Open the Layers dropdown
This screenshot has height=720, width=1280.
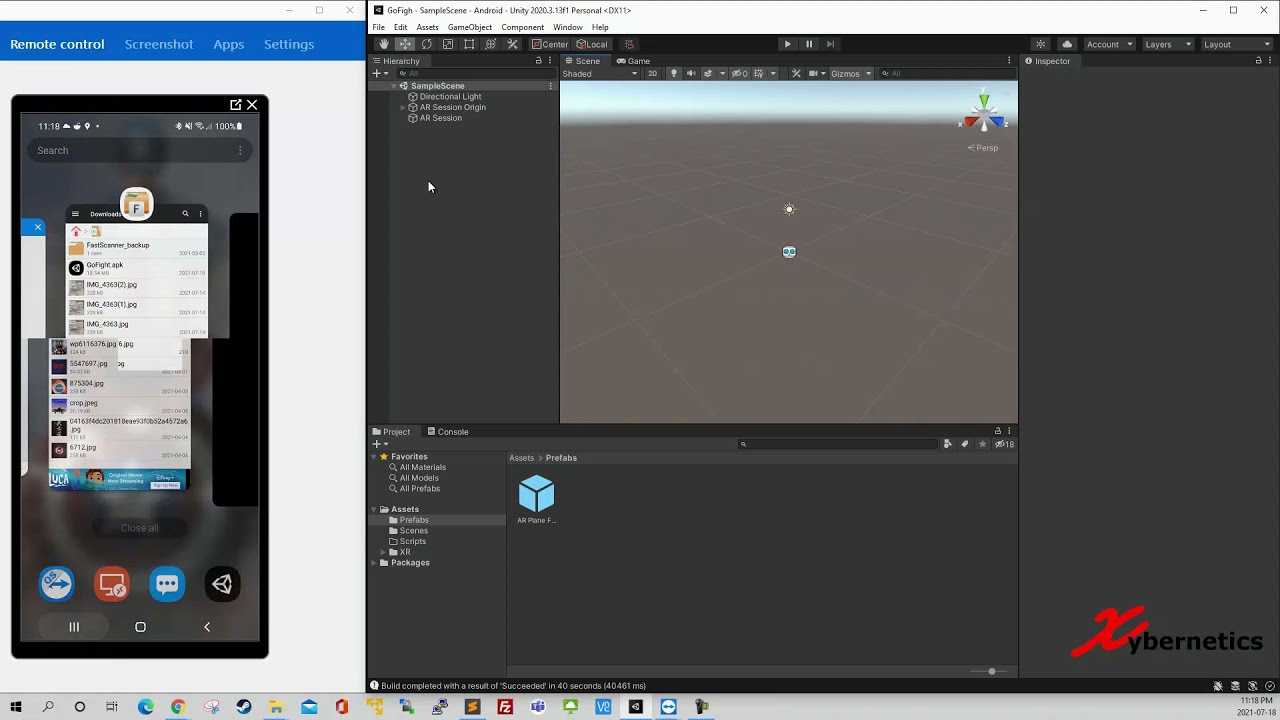[1167, 44]
